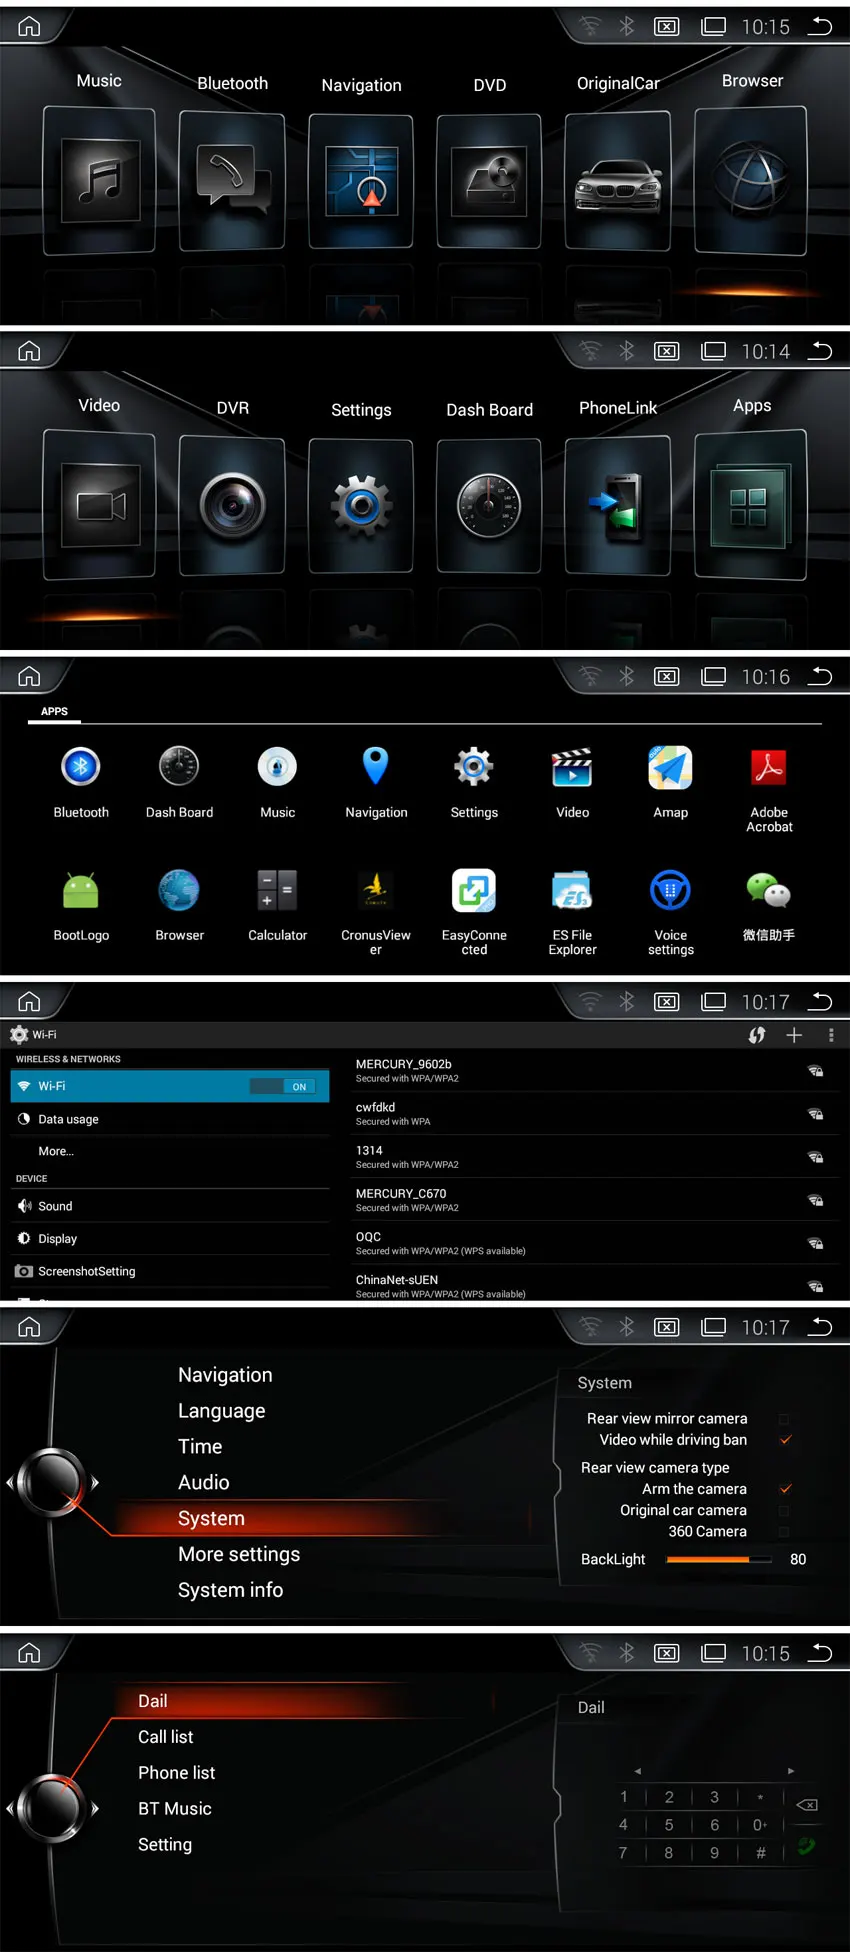Open the Wi-Fi overflow three-dot menu
The height and width of the screenshot is (1952, 850).
pyautogui.click(x=831, y=1035)
